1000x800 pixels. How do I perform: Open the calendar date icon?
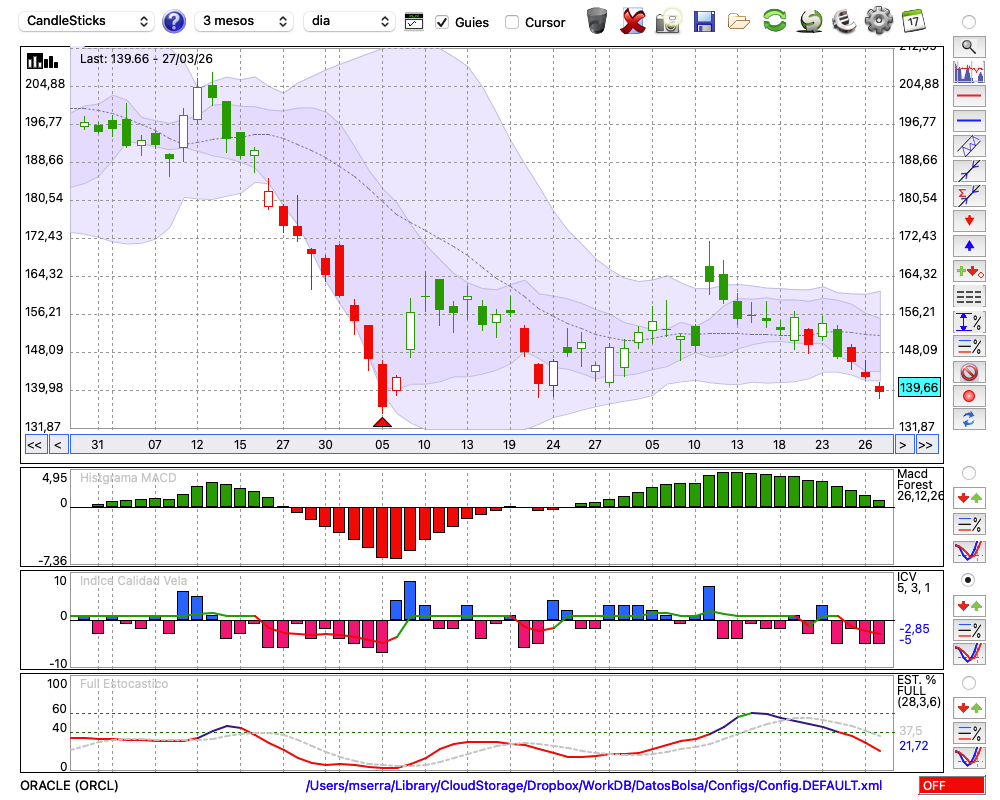pos(913,21)
